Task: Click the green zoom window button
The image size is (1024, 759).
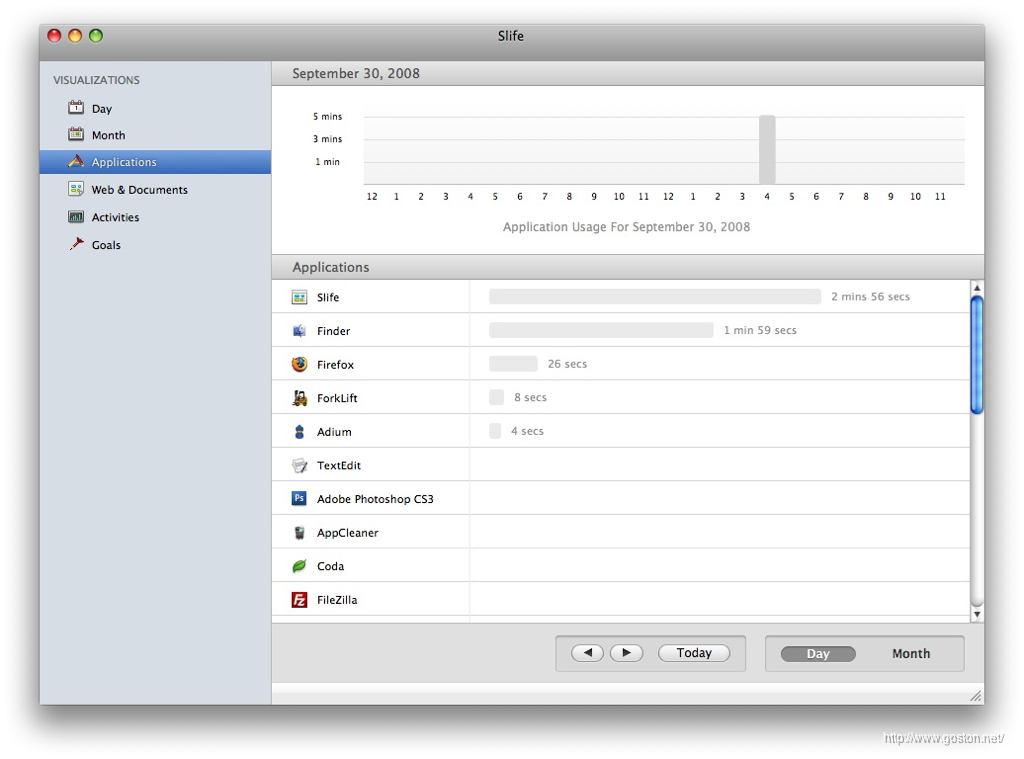Action: (x=96, y=36)
